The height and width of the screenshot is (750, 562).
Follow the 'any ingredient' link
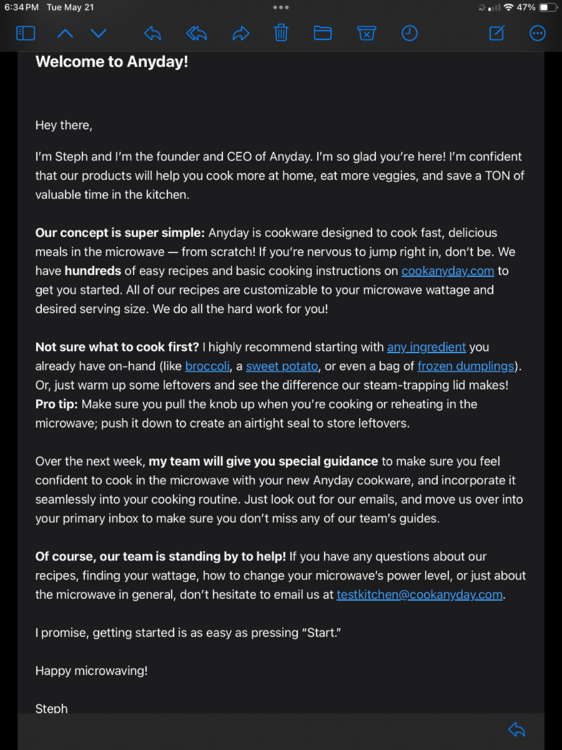coord(426,347)
